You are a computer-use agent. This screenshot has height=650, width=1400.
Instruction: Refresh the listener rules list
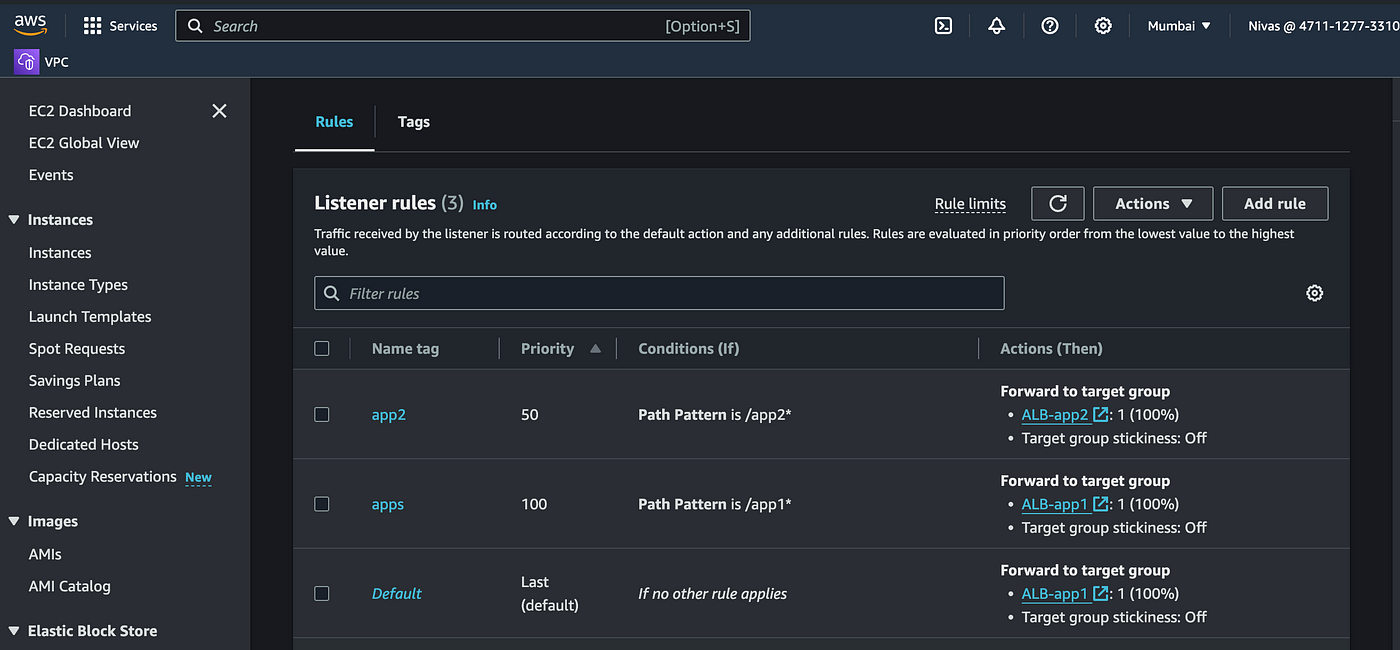coord(1058,203)
